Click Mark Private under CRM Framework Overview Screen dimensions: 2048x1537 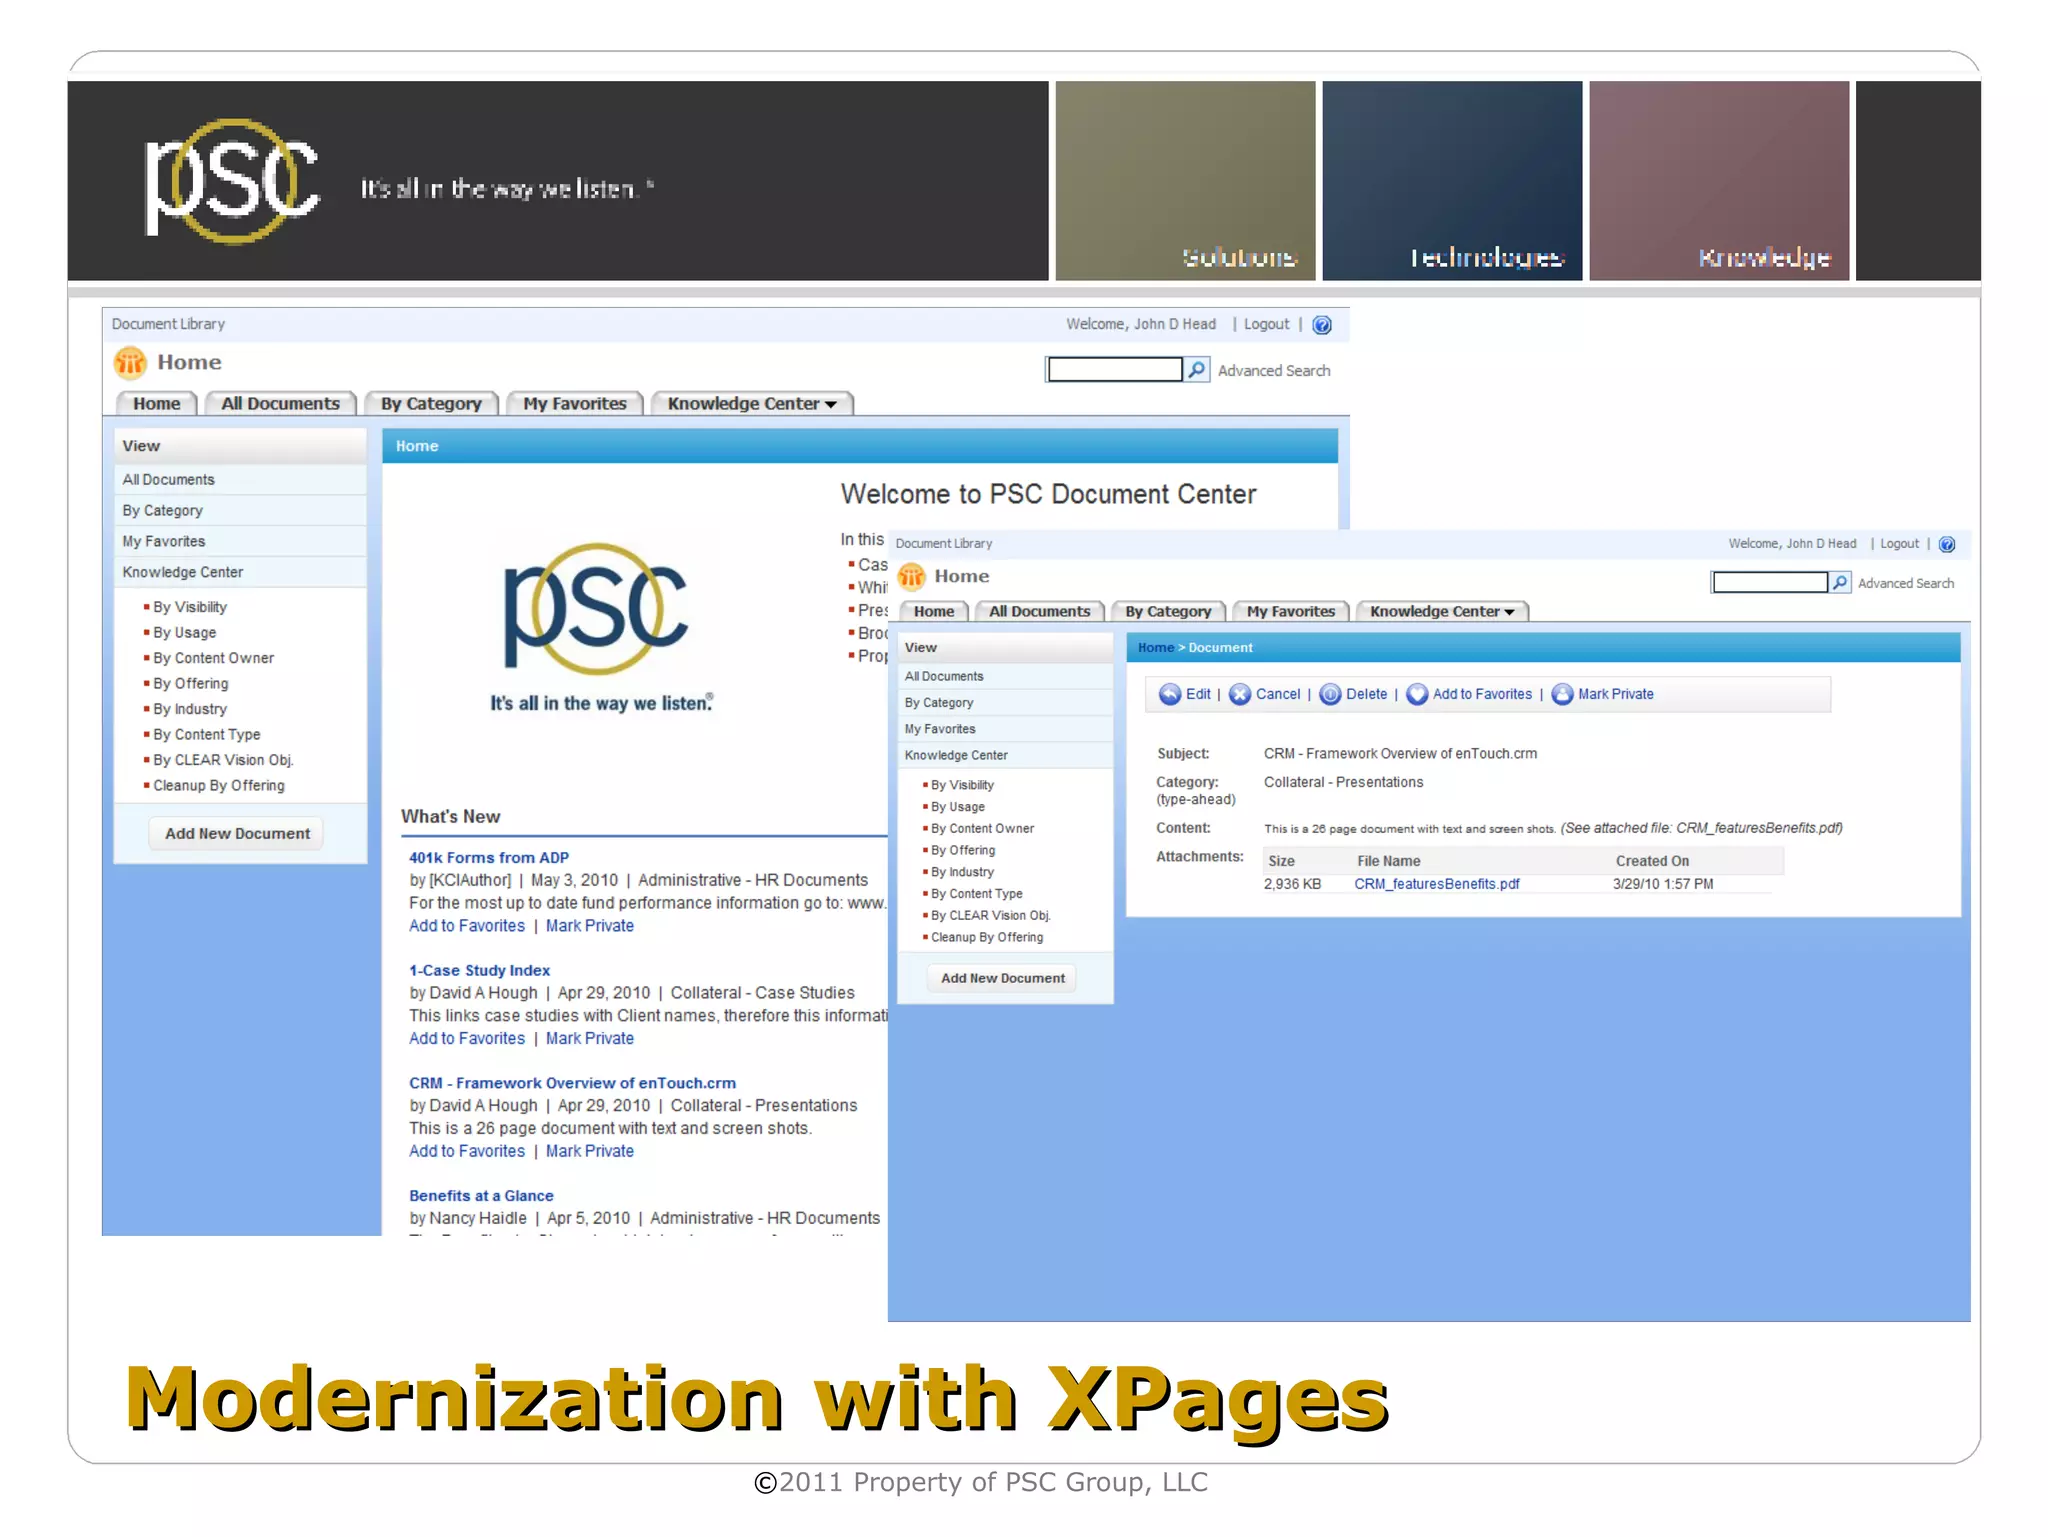(590, 1152)
